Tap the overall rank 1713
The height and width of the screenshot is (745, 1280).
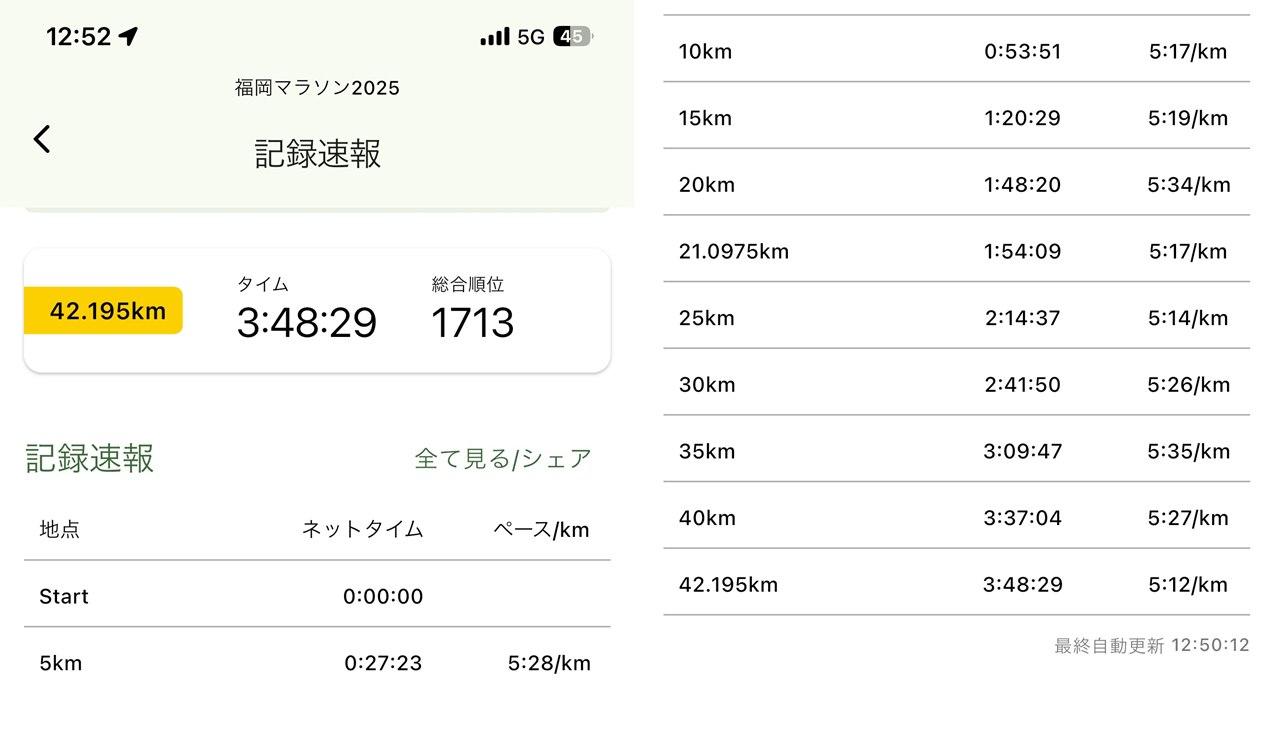tap(472, 323)
